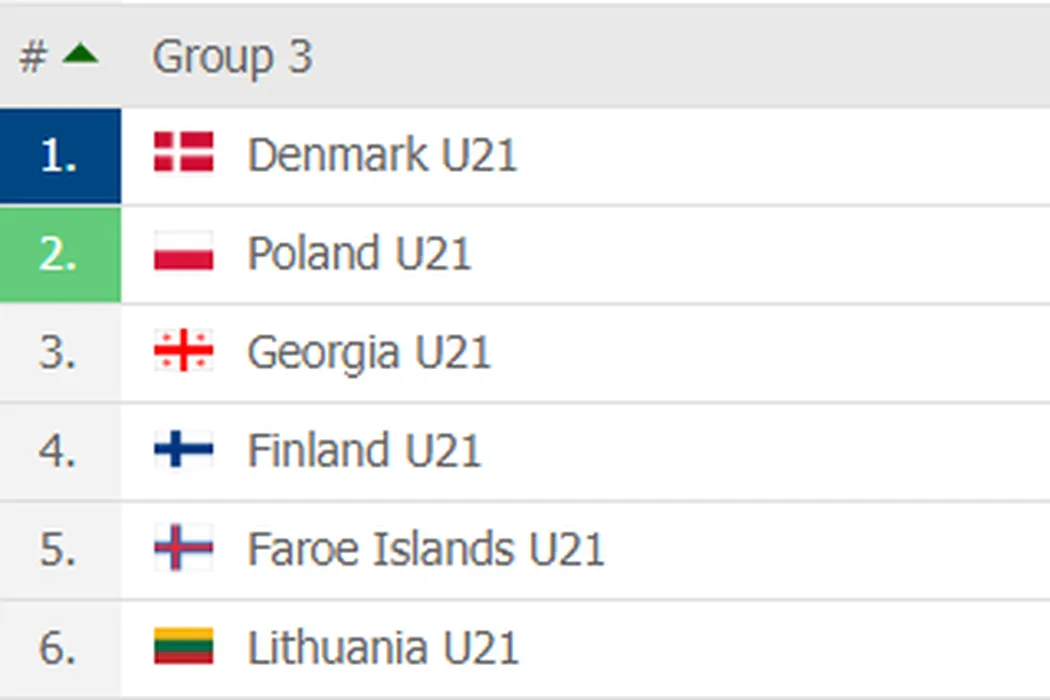The width and height of the screenshot is (1050, 700).
Task: Click the Poland flag icon
Action: point(184,252)
